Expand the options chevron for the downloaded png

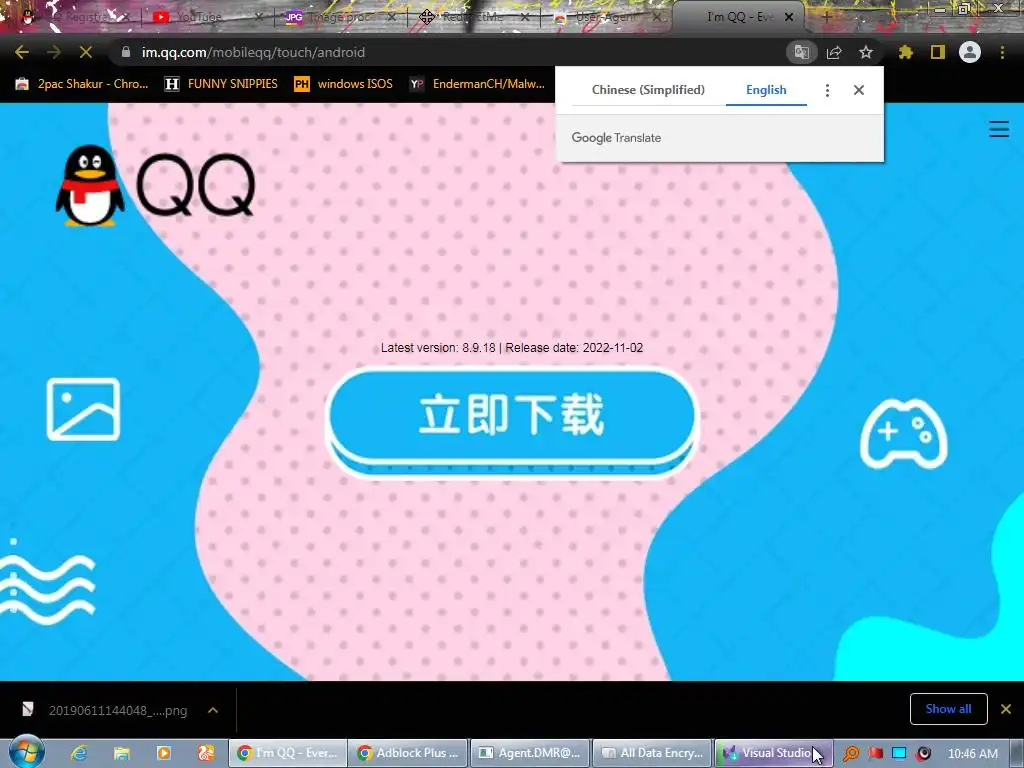pyautogui.click(x=213, y=710)
